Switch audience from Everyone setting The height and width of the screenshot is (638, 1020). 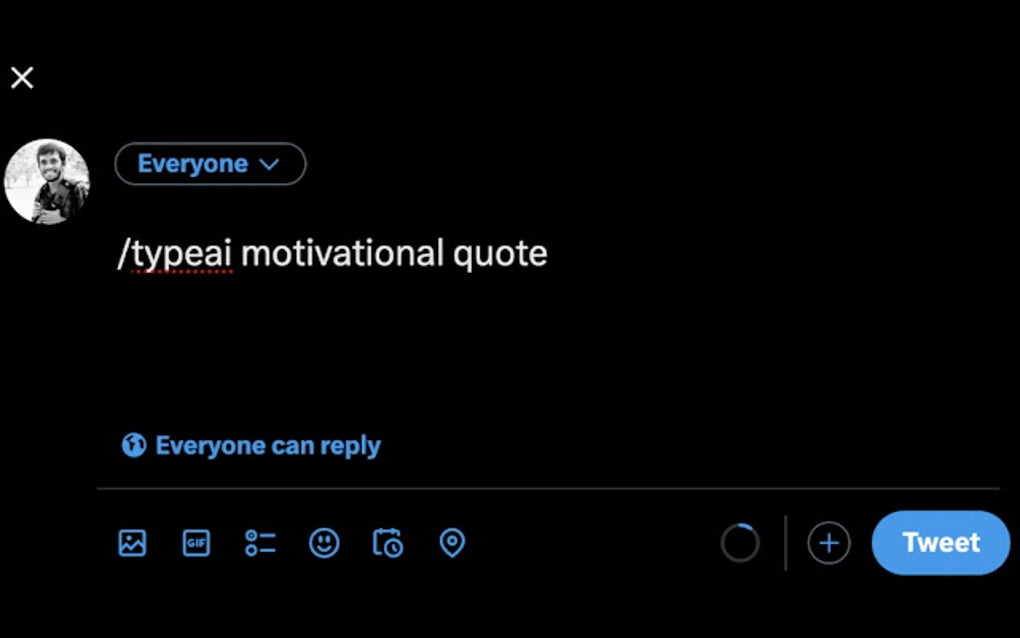tap(210, 163)
